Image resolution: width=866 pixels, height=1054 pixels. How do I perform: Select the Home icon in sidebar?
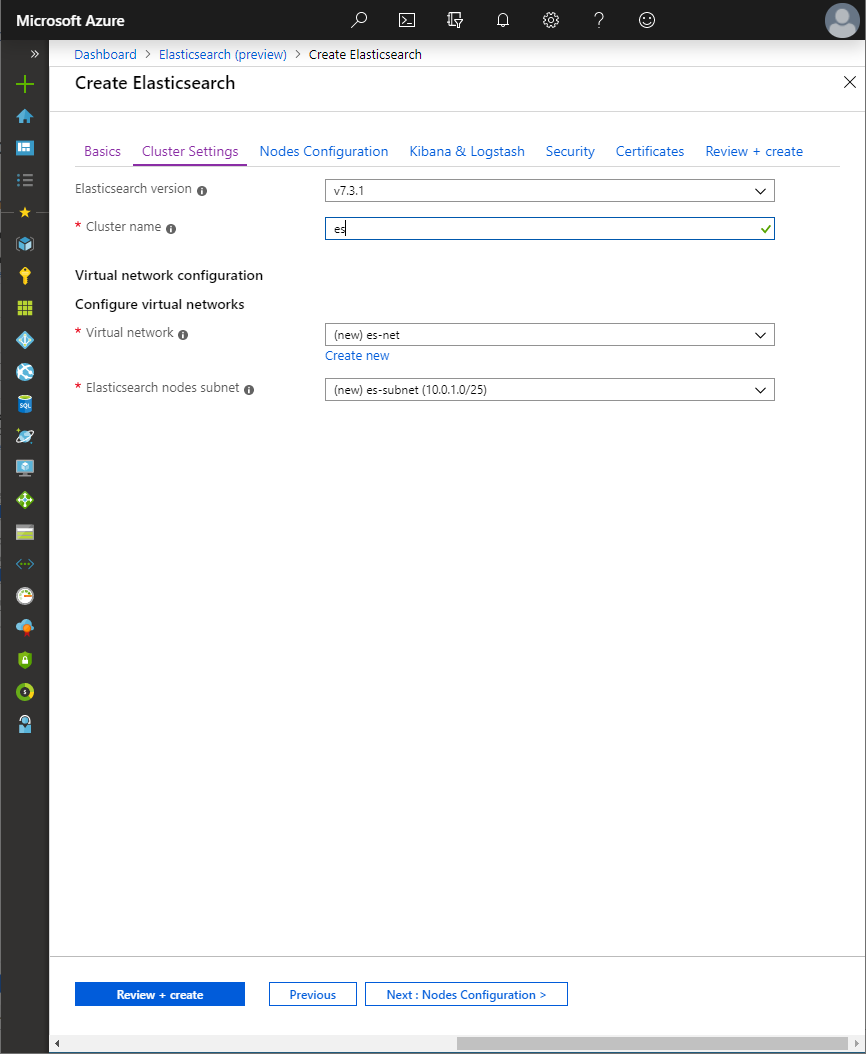[23, 117]
